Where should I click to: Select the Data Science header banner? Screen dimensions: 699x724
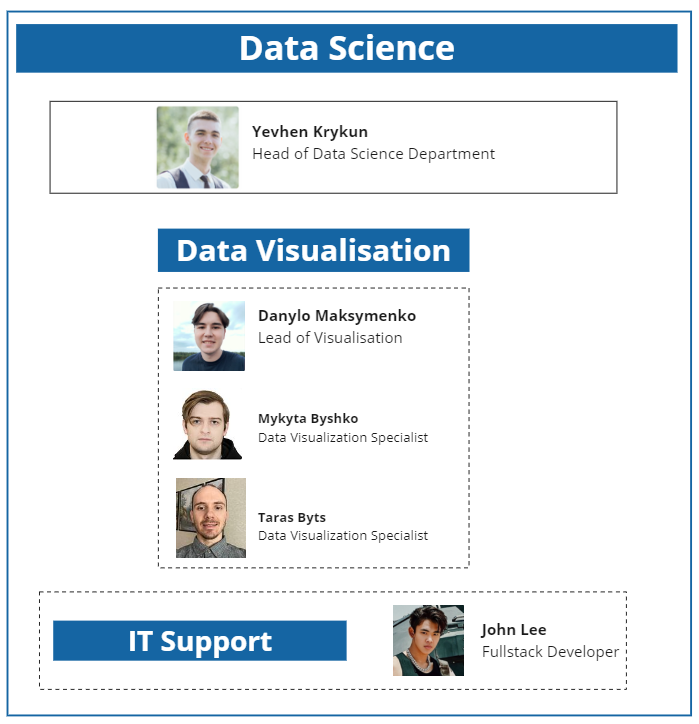click(x=346, y=48)
